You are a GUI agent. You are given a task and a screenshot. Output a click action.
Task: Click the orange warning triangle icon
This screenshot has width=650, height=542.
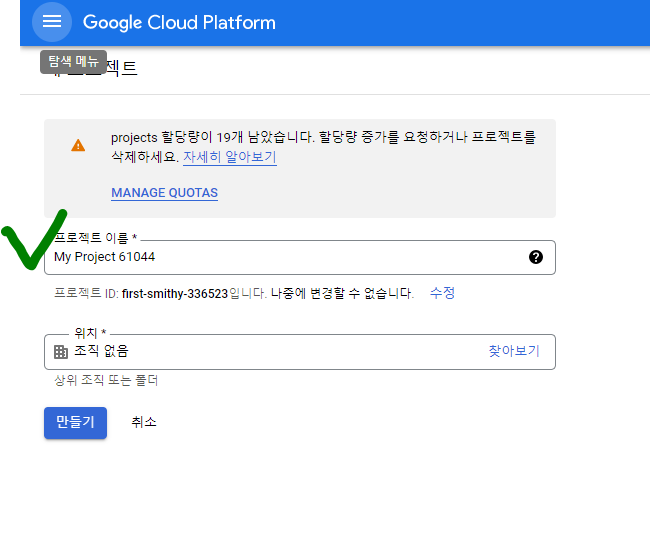click(x=78, y=146)
